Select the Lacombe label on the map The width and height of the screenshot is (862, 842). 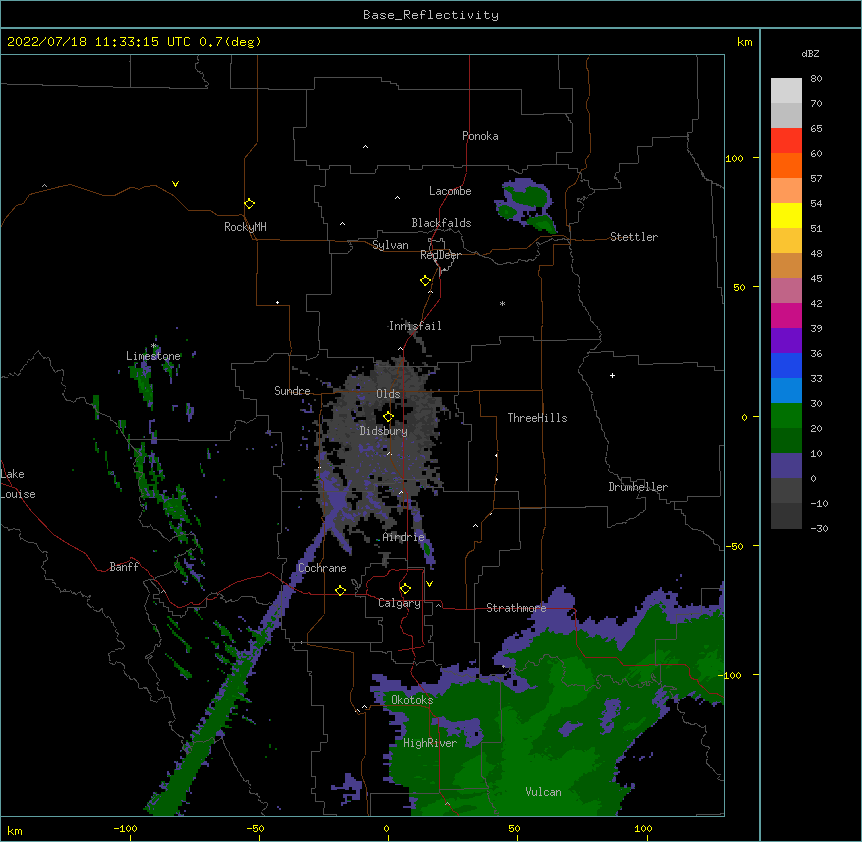click(x=450, y=191)
